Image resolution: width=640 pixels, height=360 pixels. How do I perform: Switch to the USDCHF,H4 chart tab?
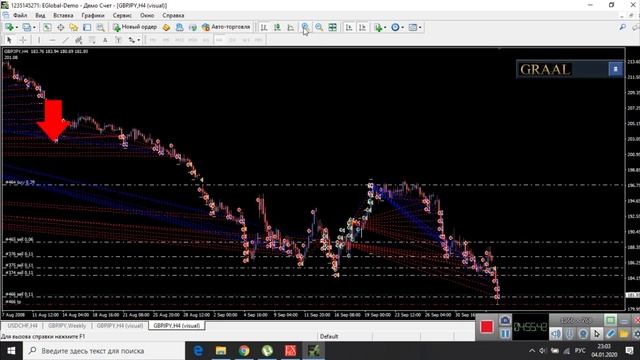[22, 326]
